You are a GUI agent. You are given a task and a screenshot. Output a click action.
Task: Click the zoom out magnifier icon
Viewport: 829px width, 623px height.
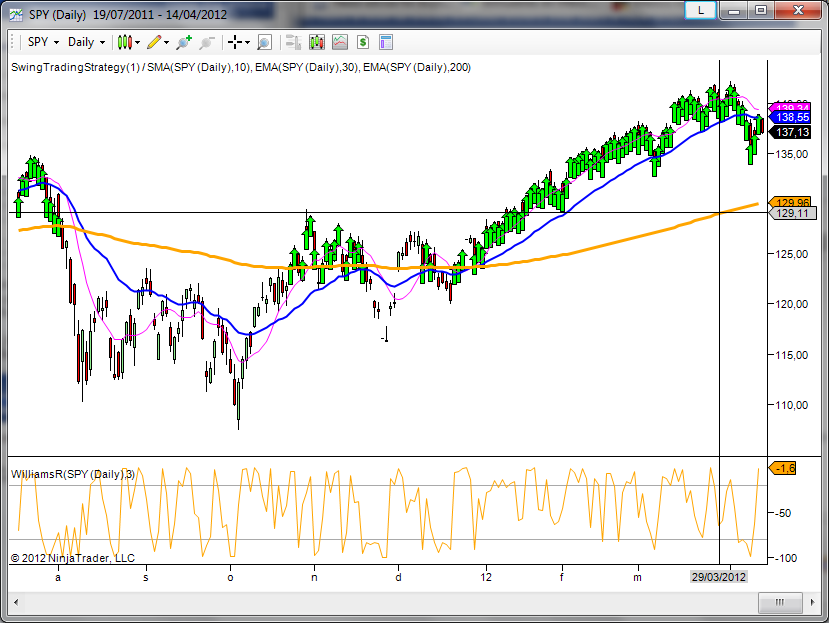pyautogui.click(x=207, y=42)
